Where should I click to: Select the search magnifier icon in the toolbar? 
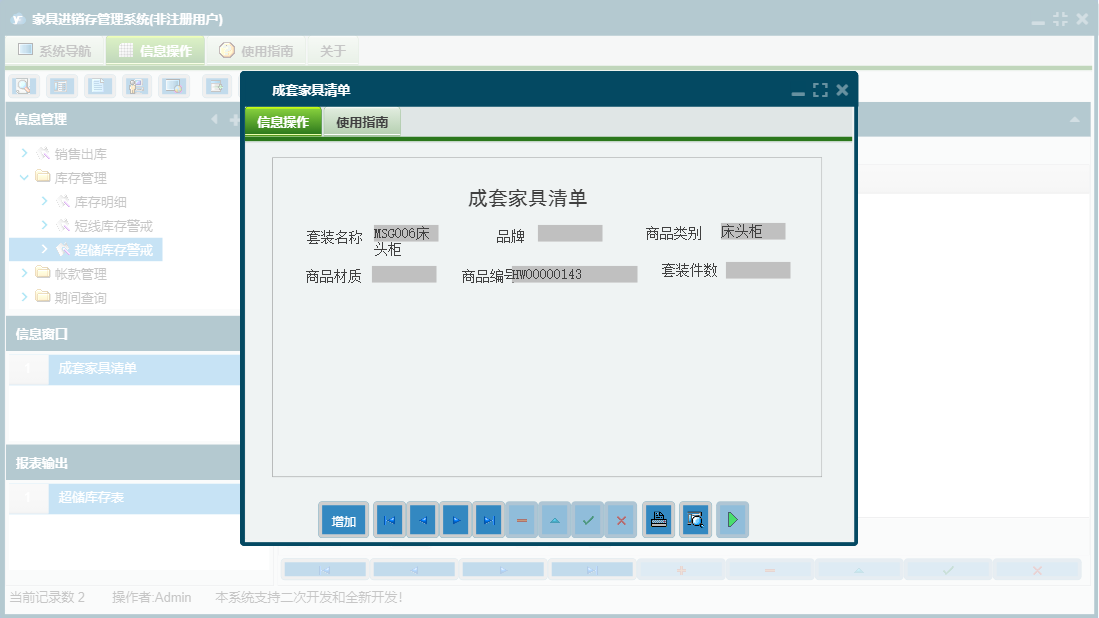(x=22, y=86)
